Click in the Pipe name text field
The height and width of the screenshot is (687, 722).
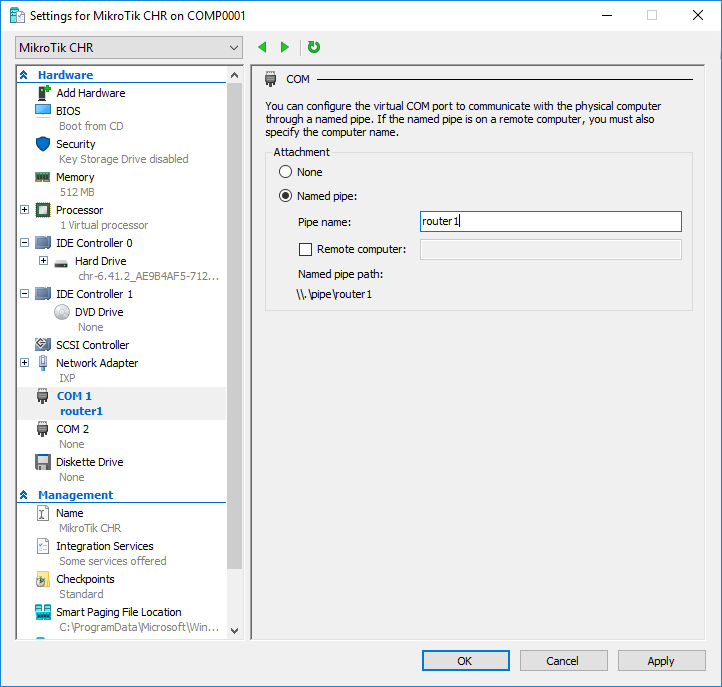click(550, 222)
